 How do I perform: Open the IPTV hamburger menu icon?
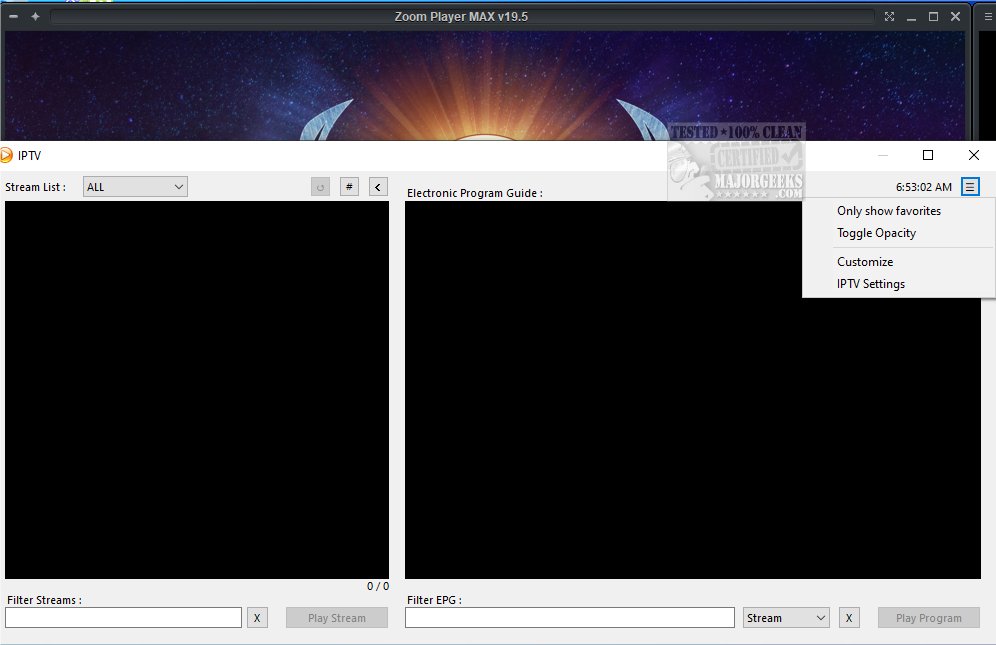click(x=969, y=187)
